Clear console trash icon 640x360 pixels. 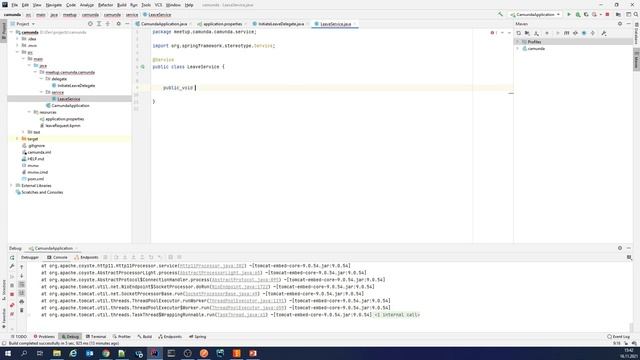[x=22, y=311]
